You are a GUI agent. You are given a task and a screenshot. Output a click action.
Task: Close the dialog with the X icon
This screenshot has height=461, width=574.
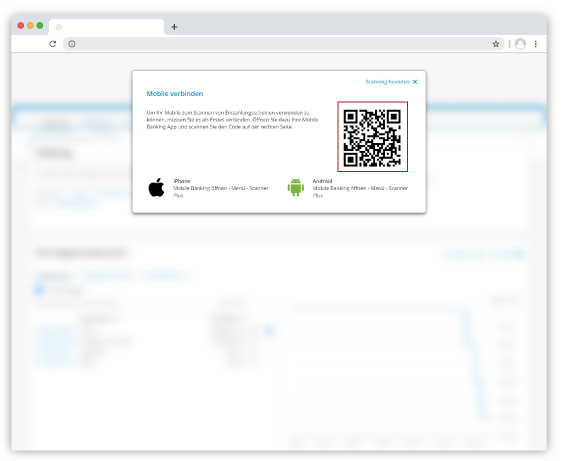[x=415, y=82]
